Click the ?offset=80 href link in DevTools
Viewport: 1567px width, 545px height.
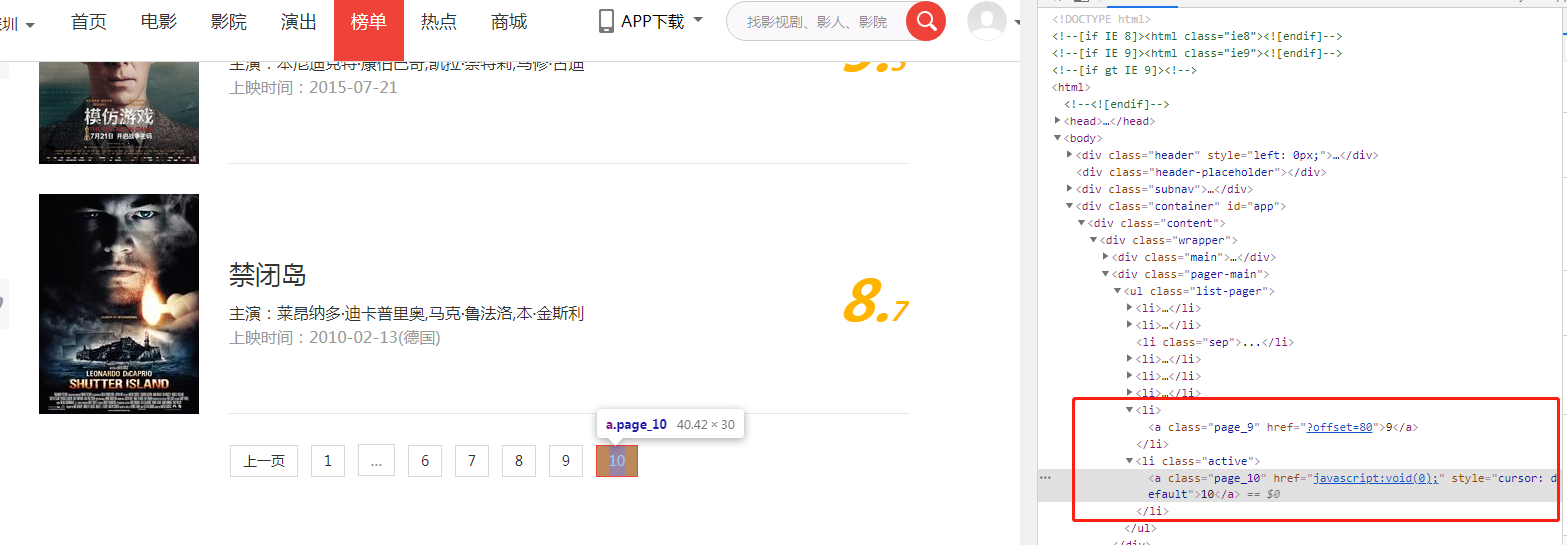pyautogui.click(x=1339, y=427)
